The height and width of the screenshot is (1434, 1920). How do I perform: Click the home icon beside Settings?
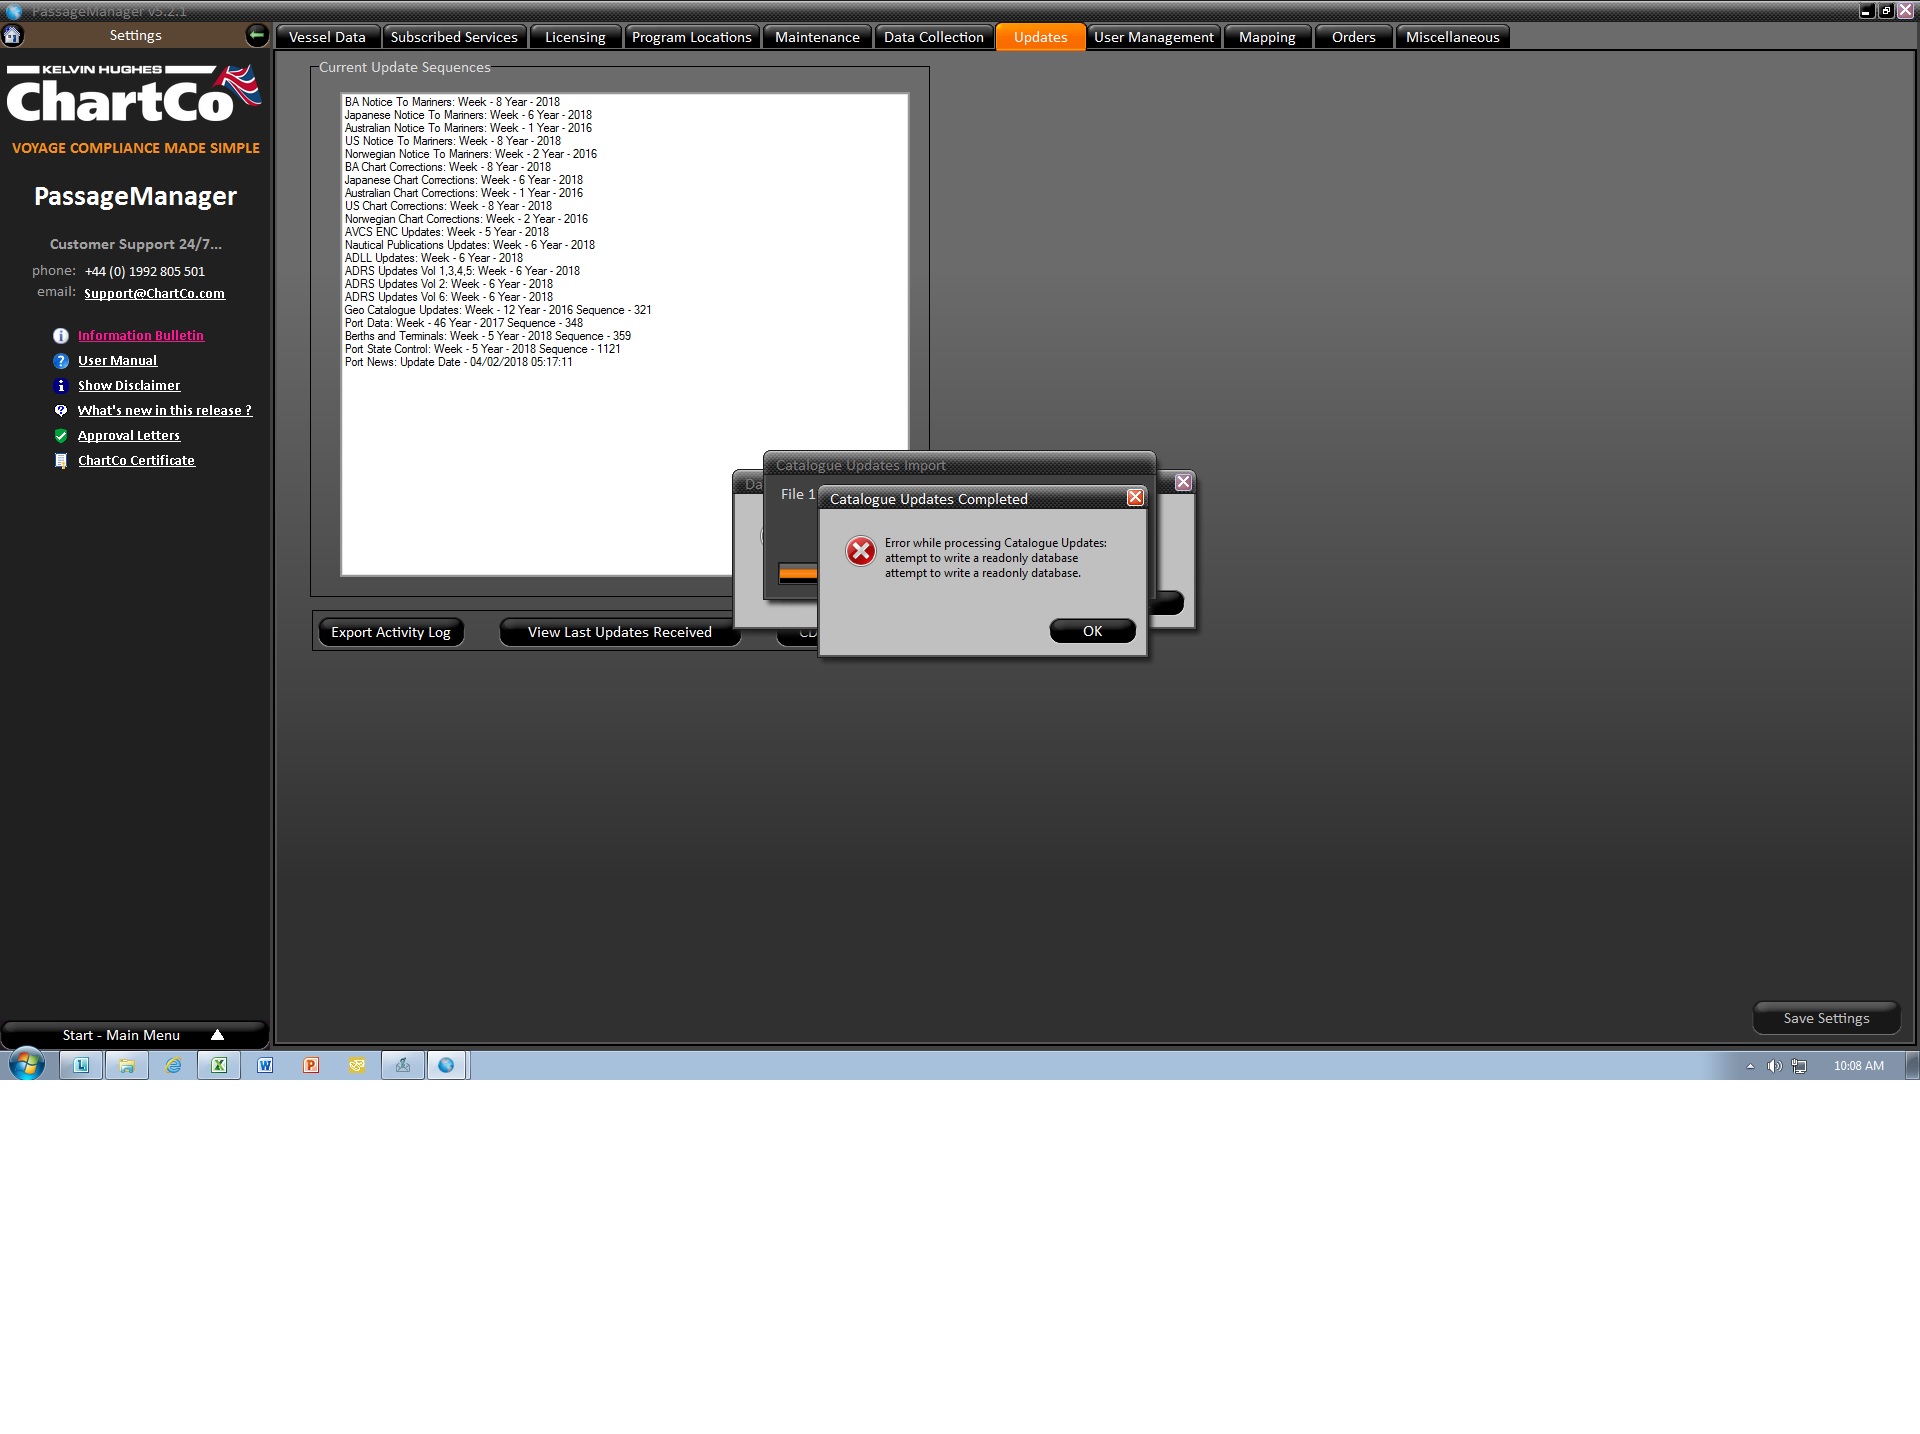point(13,35)
